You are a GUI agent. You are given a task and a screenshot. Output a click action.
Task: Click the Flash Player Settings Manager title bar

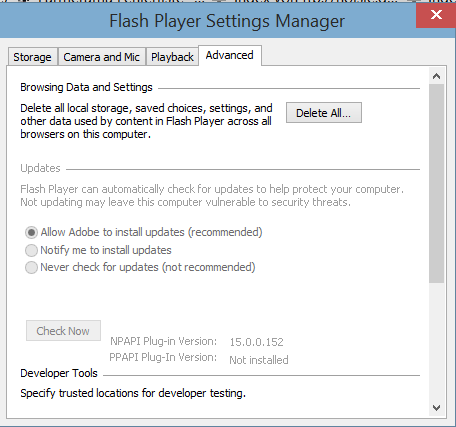227,21
